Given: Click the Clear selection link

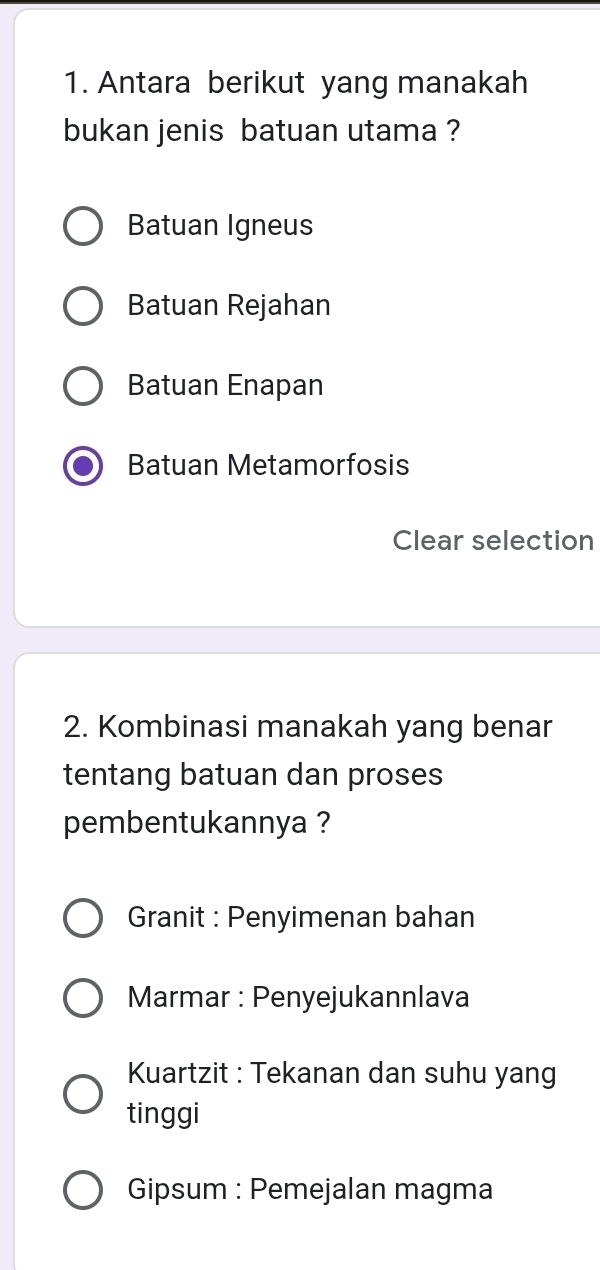Looking at the screenshot, I should coord(493,540).
